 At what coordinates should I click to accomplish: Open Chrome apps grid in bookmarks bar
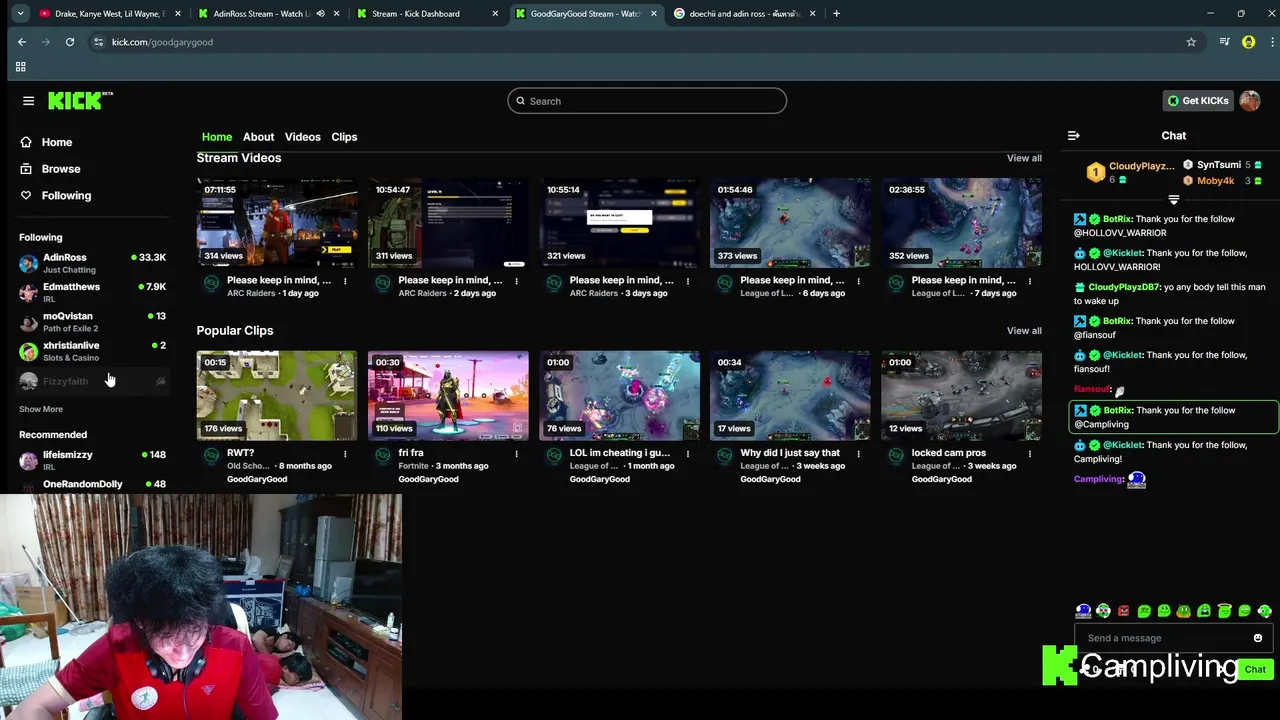[x=20, y=67]
